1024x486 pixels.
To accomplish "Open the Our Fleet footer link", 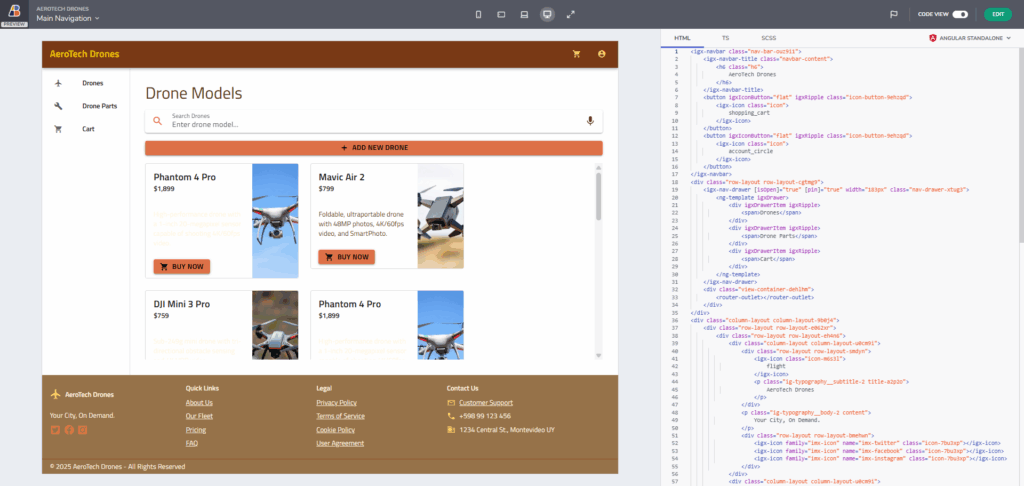I will (x=199, y=416).
